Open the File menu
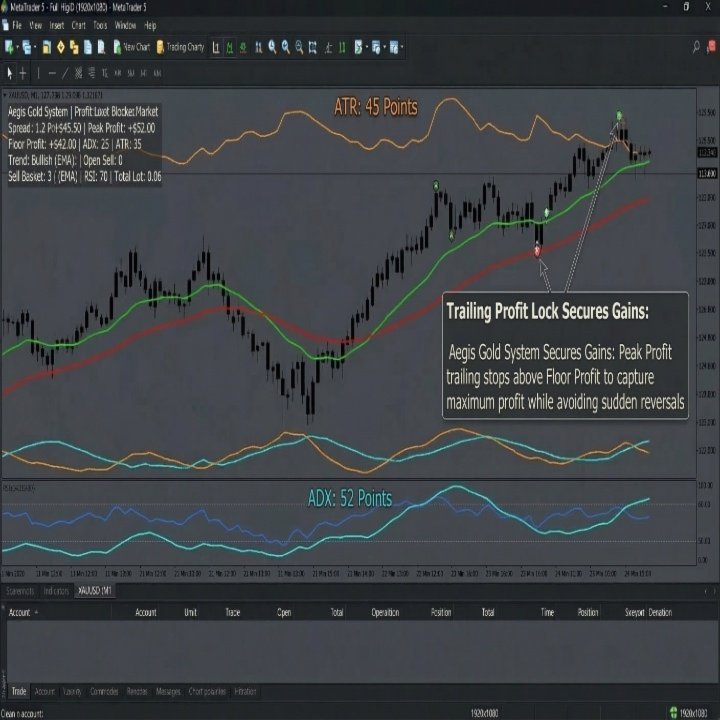Screen dimensions: 720x720 click(17, 25)
